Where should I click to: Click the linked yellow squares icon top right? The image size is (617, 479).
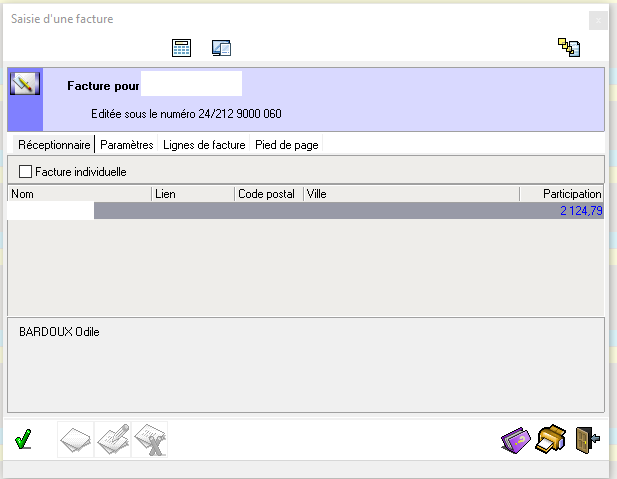569,47
